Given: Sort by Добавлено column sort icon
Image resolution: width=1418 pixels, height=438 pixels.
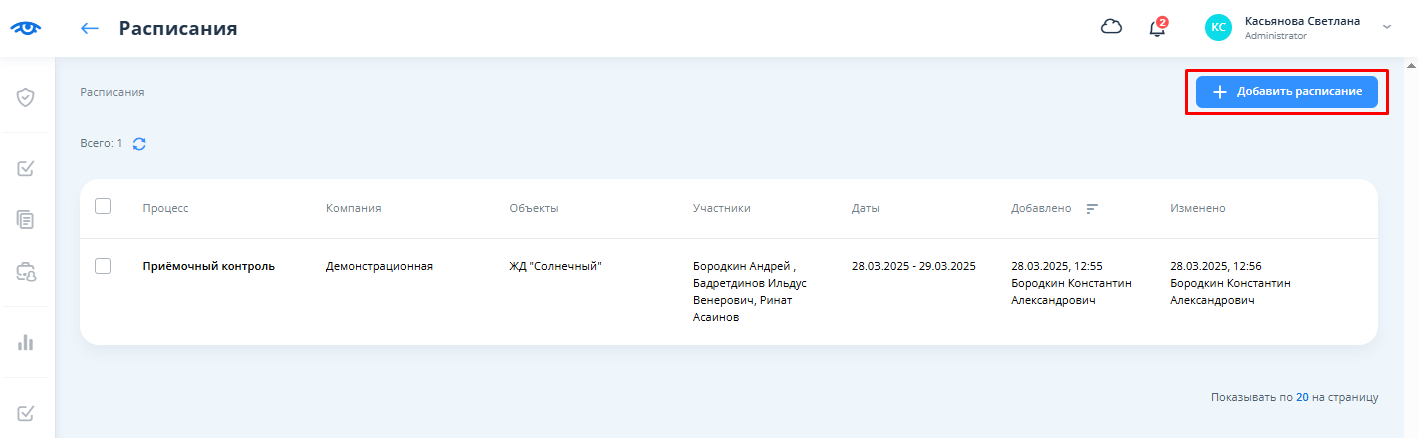Looking at the screenshot, I should (x=1092, y=208).
